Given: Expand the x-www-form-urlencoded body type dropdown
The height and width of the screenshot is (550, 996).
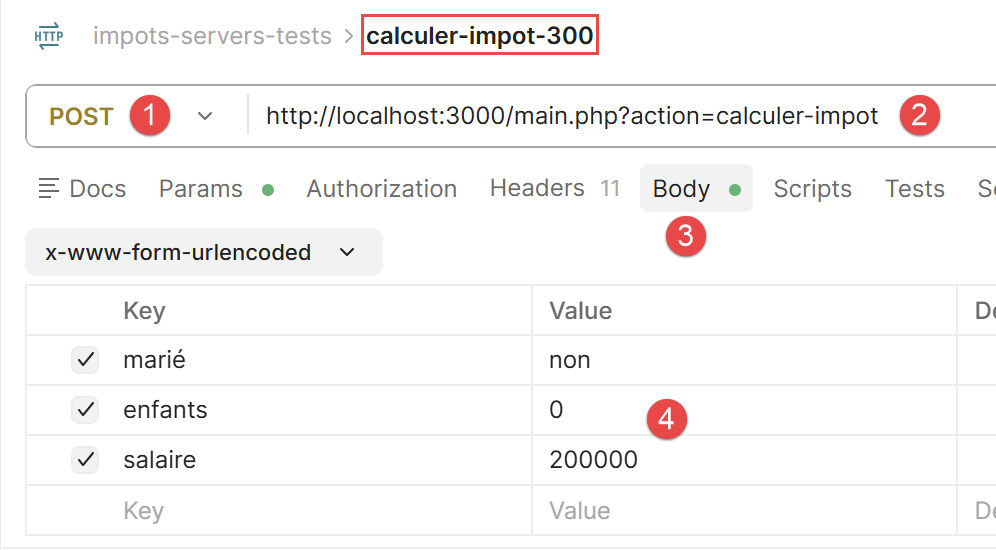Looking at the screenshot, I should [204, 252].
